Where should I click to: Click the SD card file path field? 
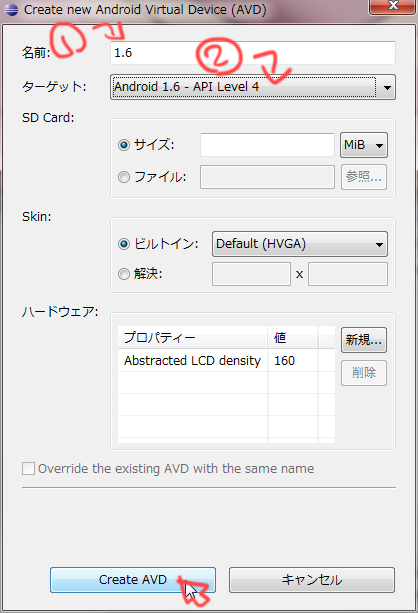point(267,177)
